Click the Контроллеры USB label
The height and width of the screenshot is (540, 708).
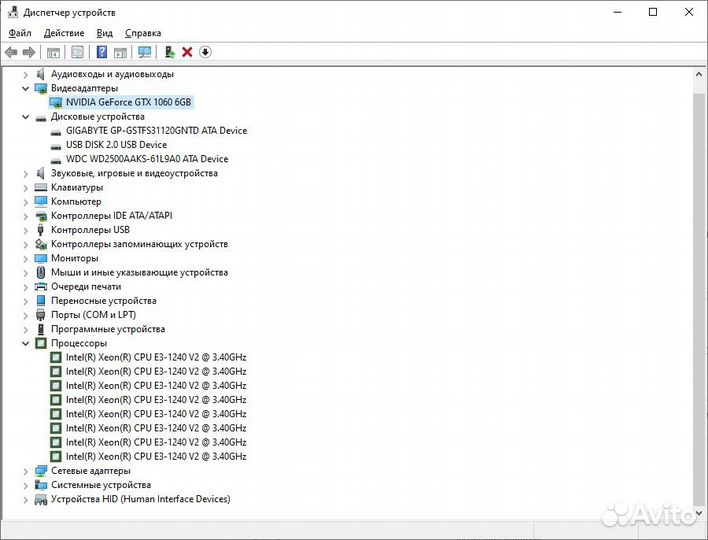pyautogui.click(x=90, y=230)
